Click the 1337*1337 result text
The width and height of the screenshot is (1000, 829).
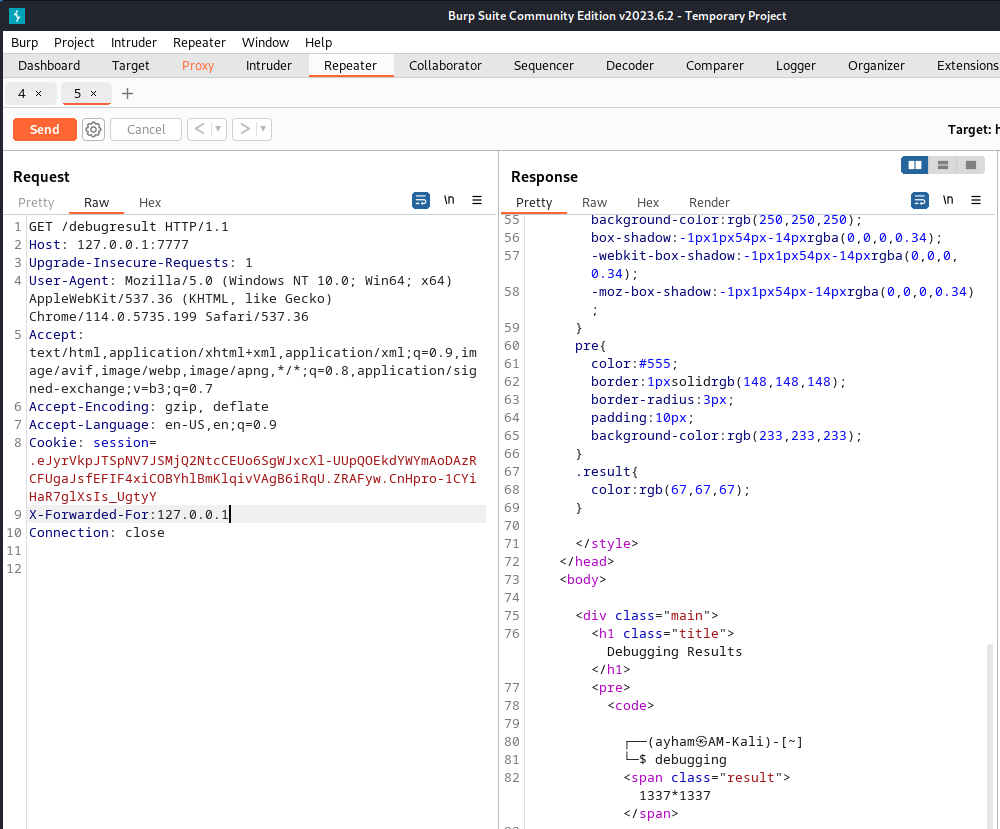[675, 795]
